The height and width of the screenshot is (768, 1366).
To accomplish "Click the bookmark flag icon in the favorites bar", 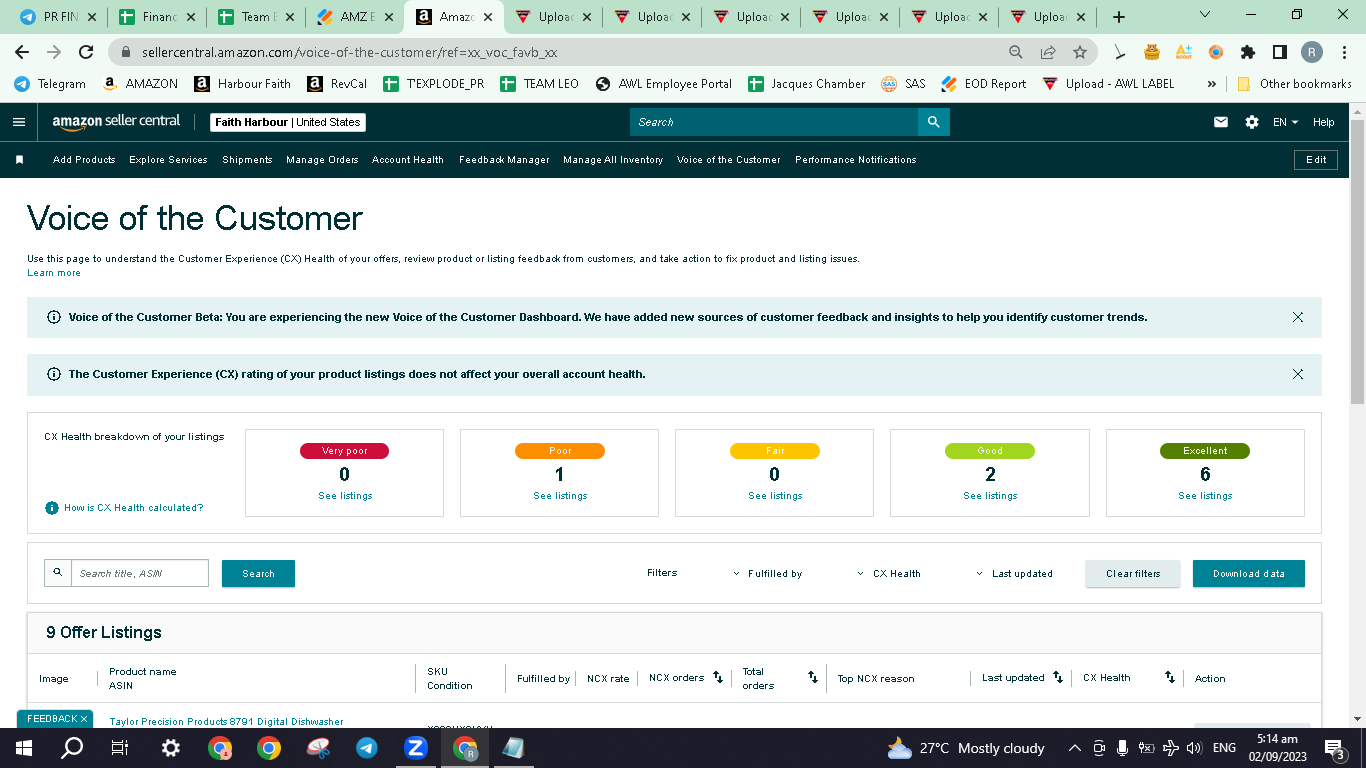I will [19, 160].
